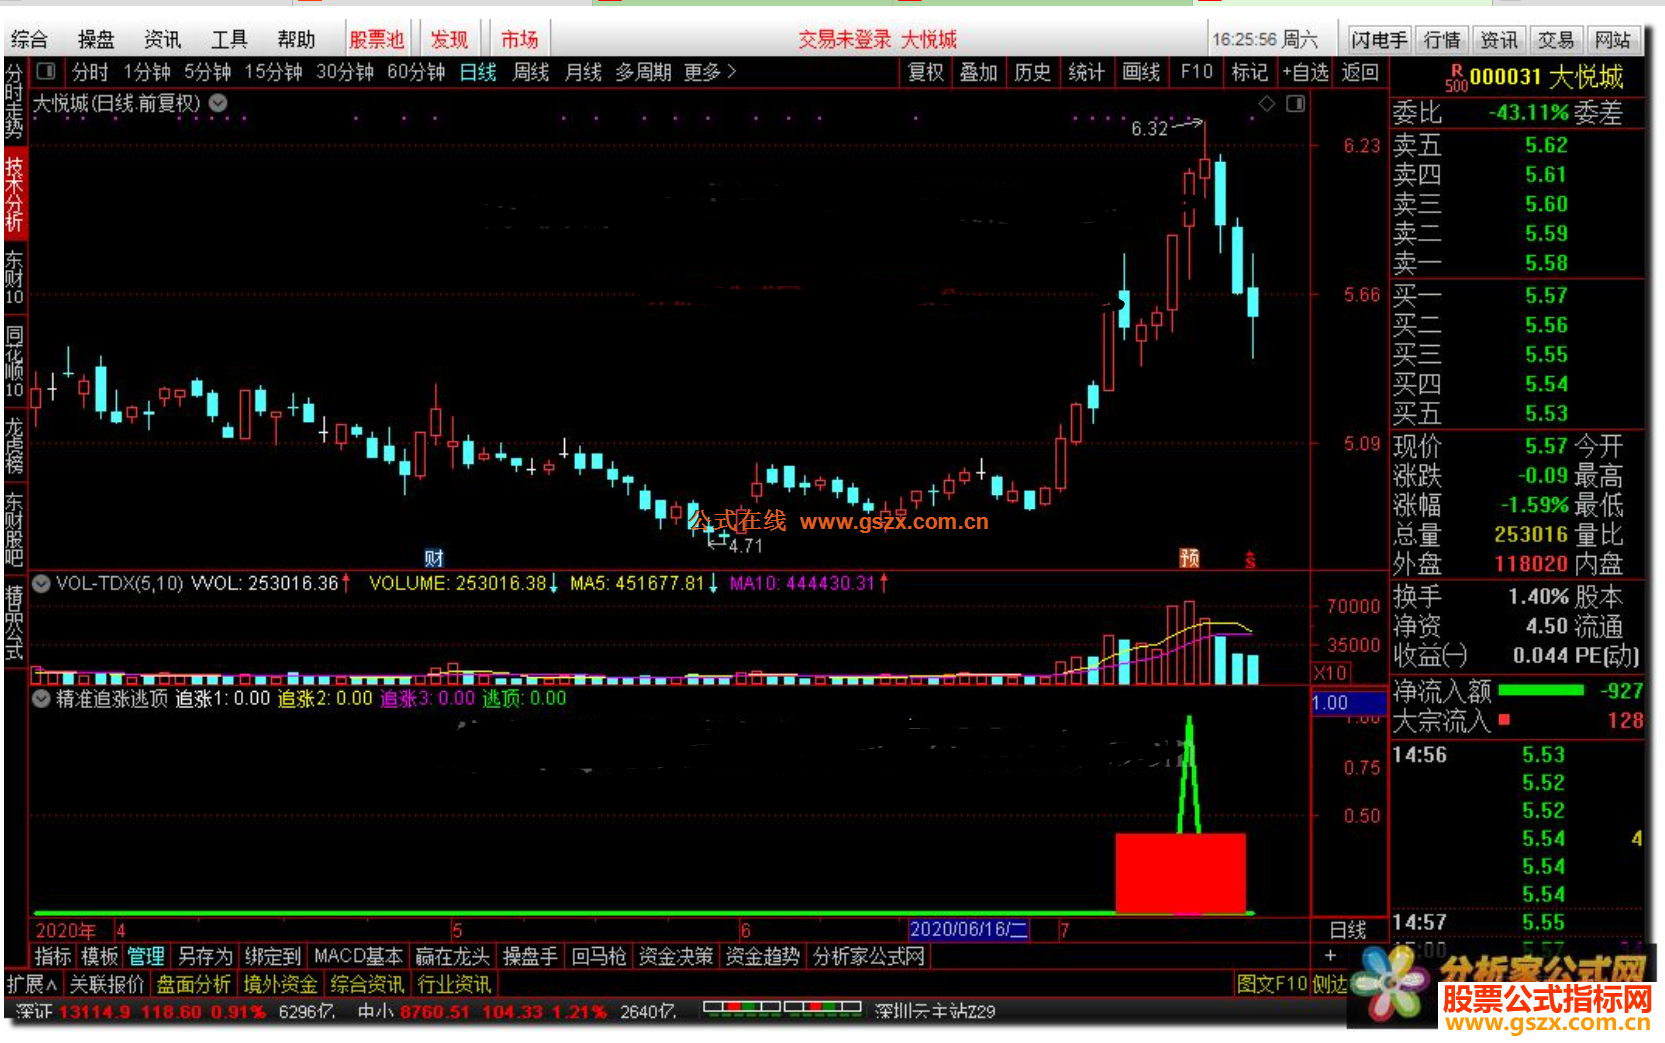The image size is (1665, 1043).
Task: Switch to 分时 view
Action: pos(90,72)
